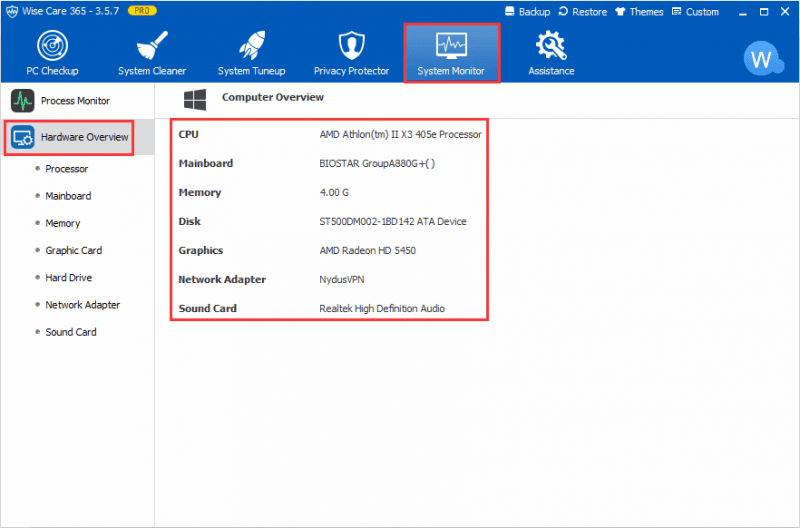This screenshot has height=528, width=800.
Task: Show Graphic Card details
Action: pos(73,250)
